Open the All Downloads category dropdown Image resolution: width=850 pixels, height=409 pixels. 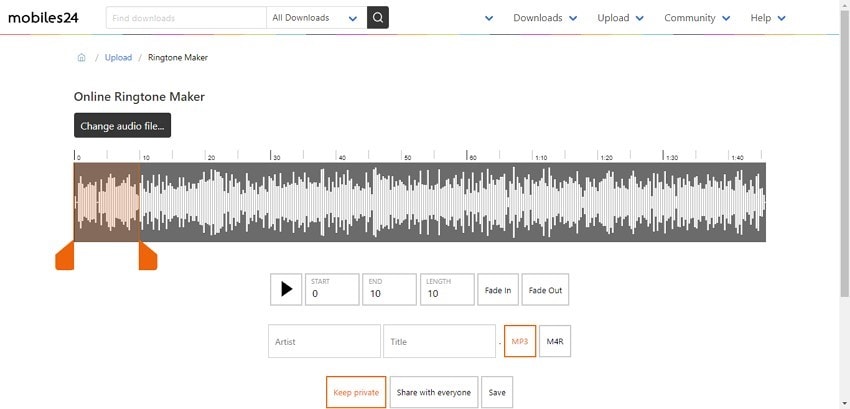coord(317,17)
